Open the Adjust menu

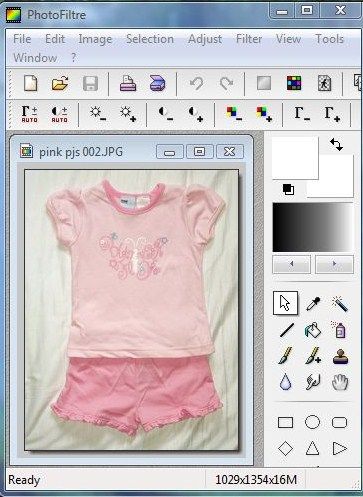[205, 39]
